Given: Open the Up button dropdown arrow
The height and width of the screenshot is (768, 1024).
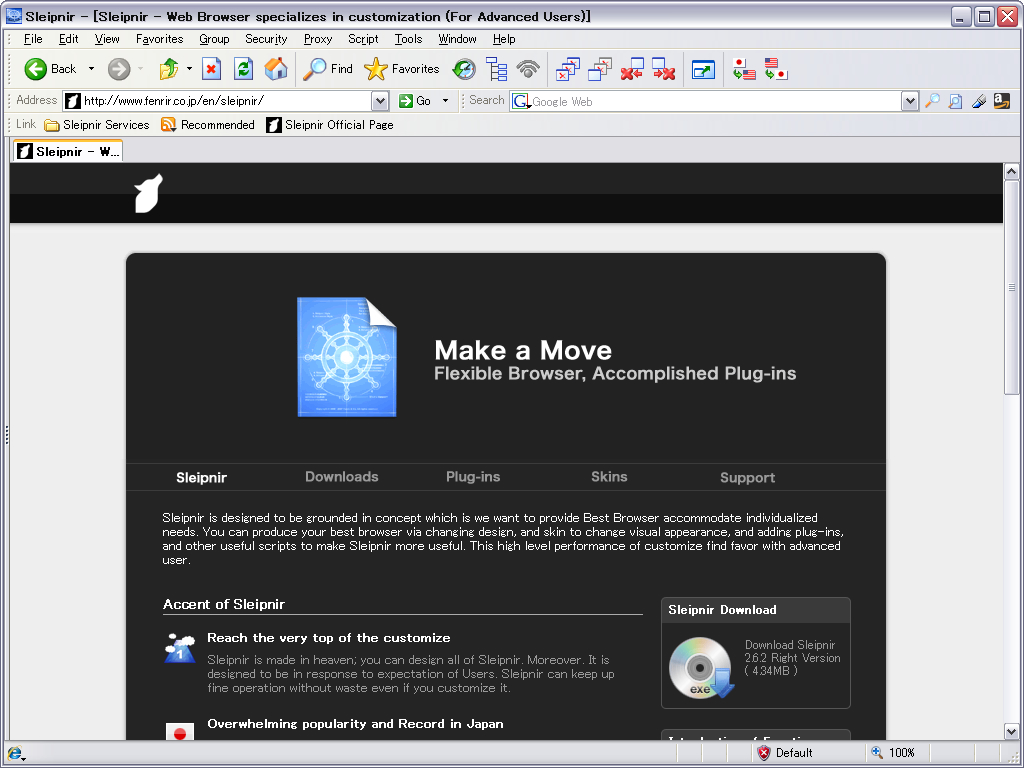Looking at the screenshot, I should coord(189,69).
